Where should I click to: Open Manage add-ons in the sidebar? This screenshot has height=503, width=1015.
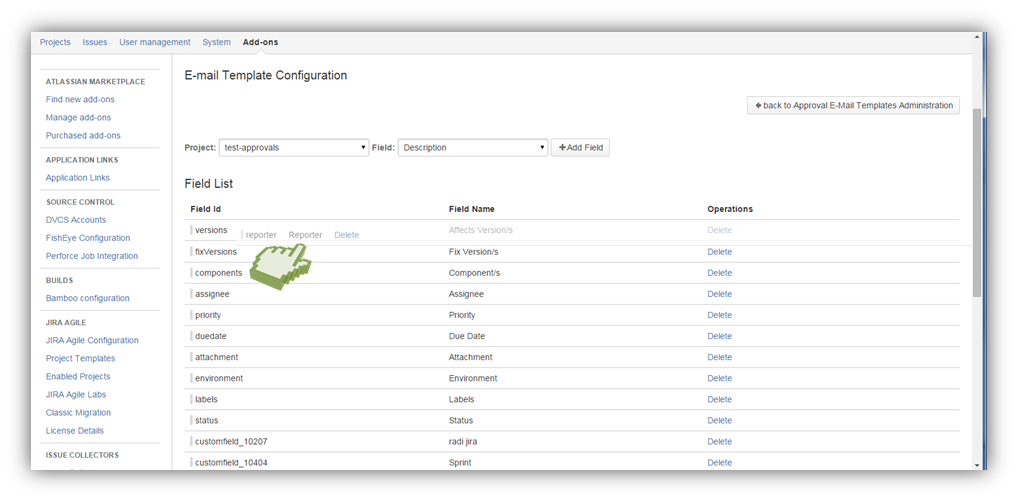[x=78, y=117]
